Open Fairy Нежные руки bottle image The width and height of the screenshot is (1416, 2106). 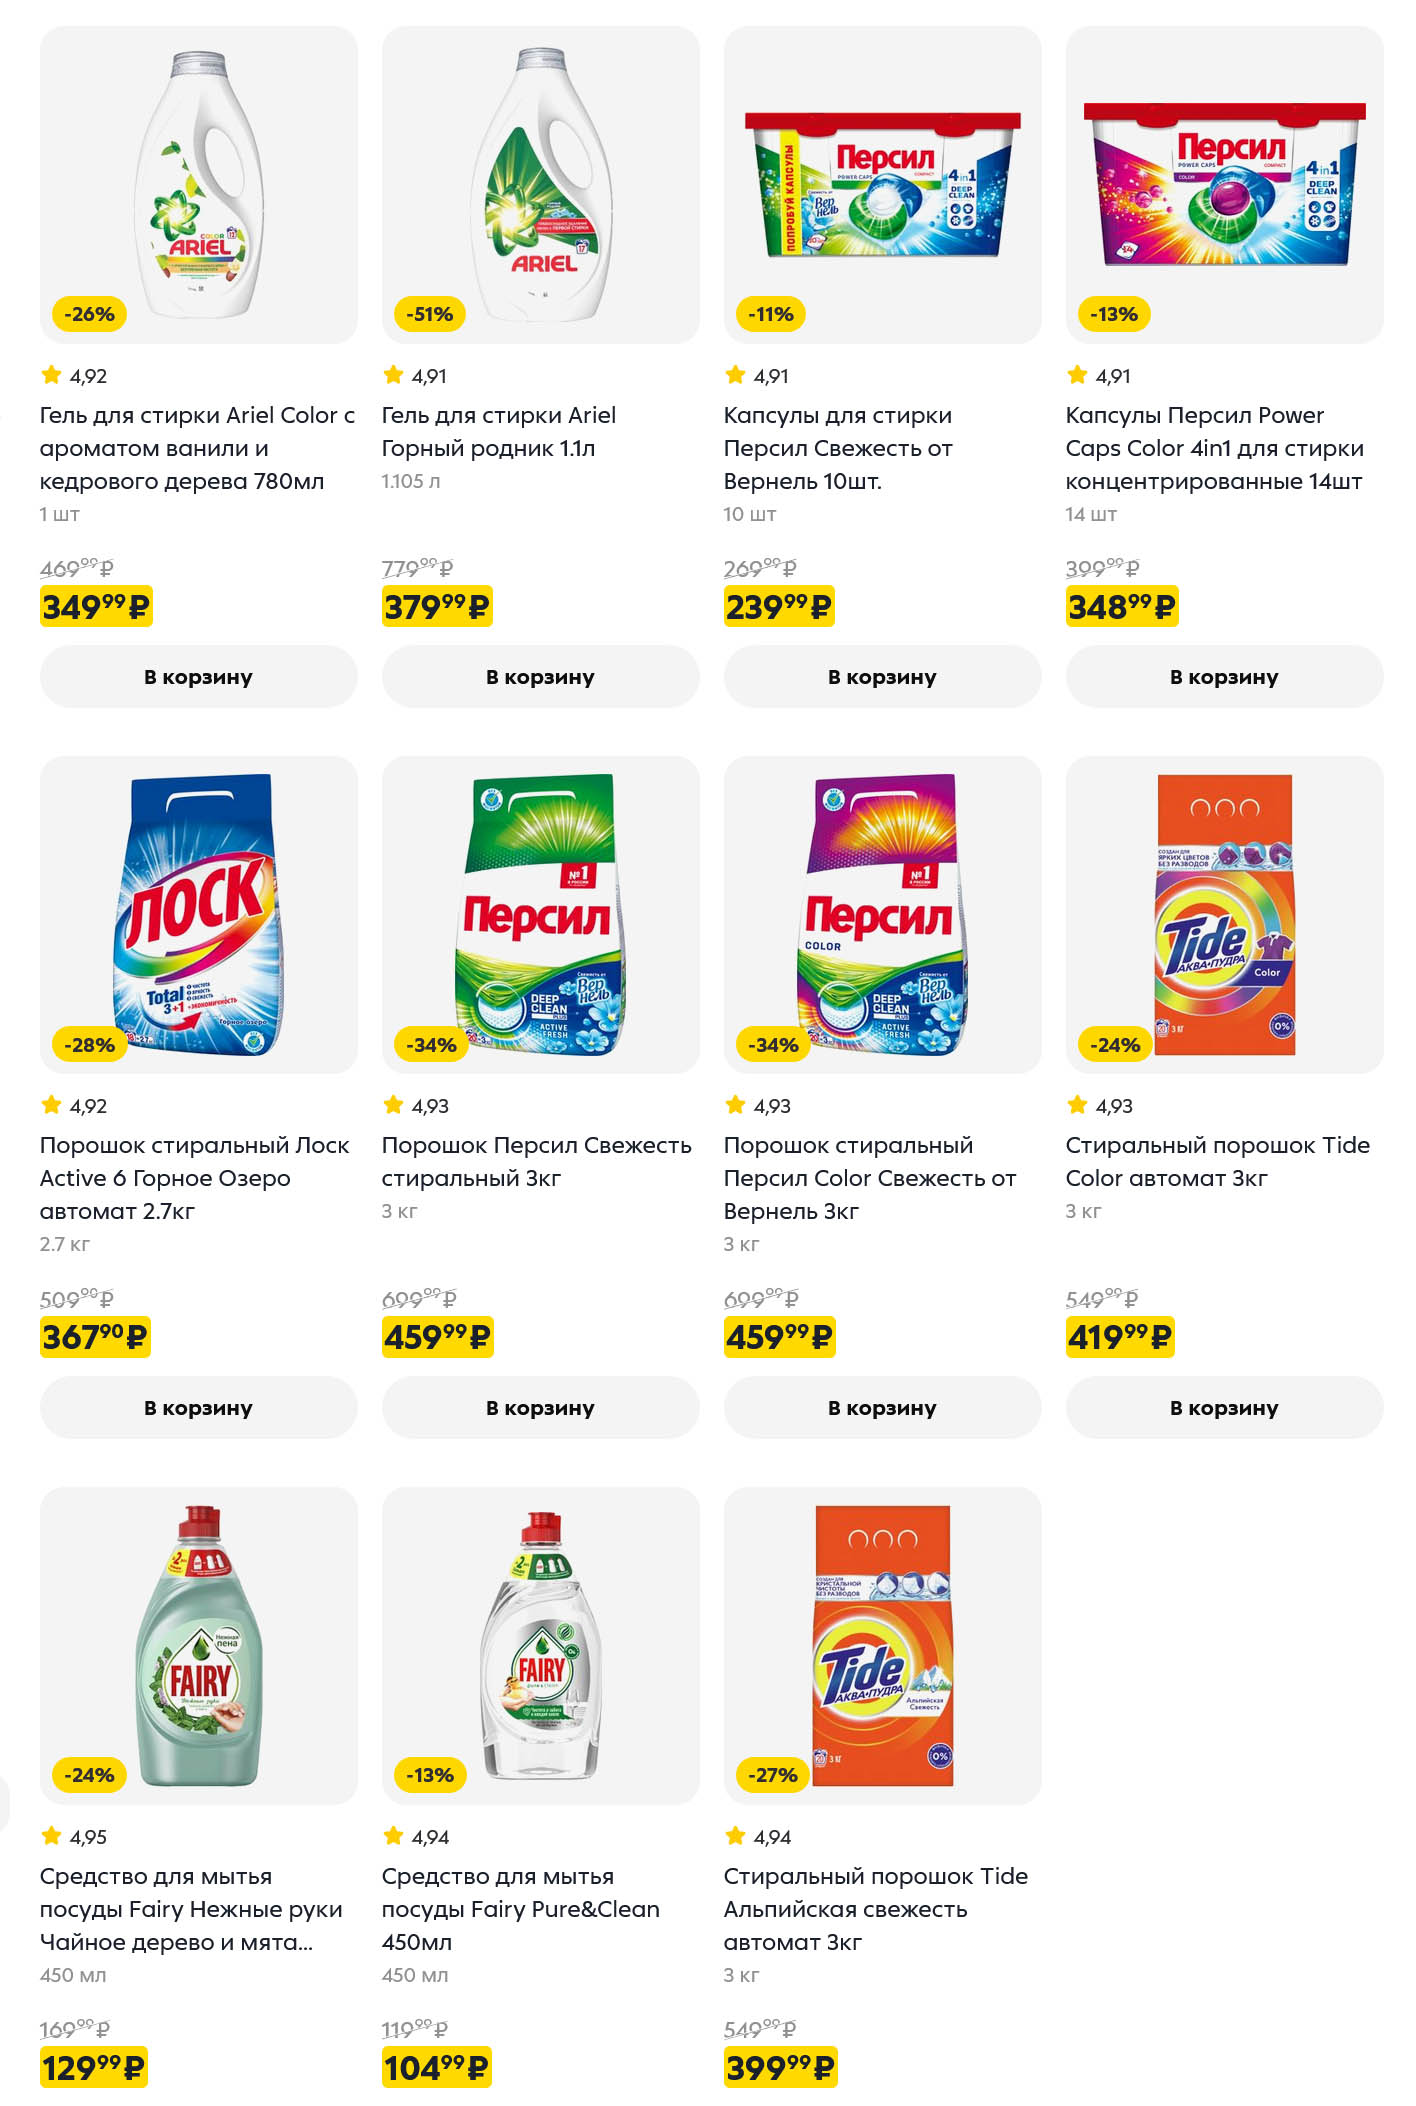click(x=198, y=1645)
